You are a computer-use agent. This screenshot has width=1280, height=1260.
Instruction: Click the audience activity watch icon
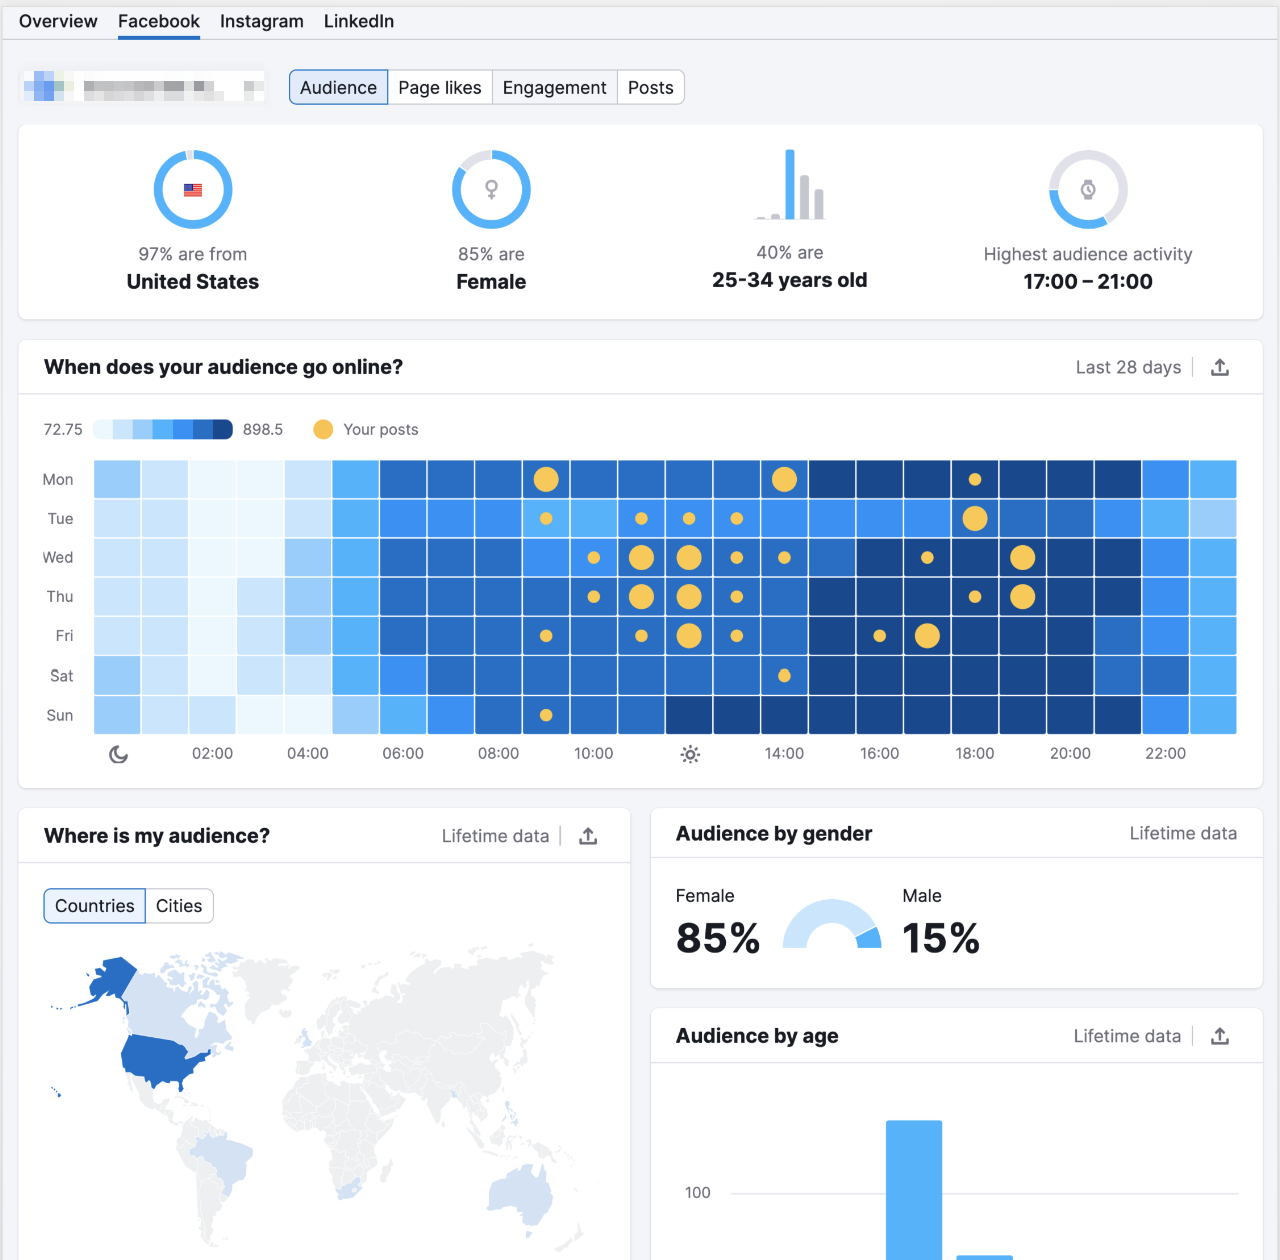(1088, 189)
